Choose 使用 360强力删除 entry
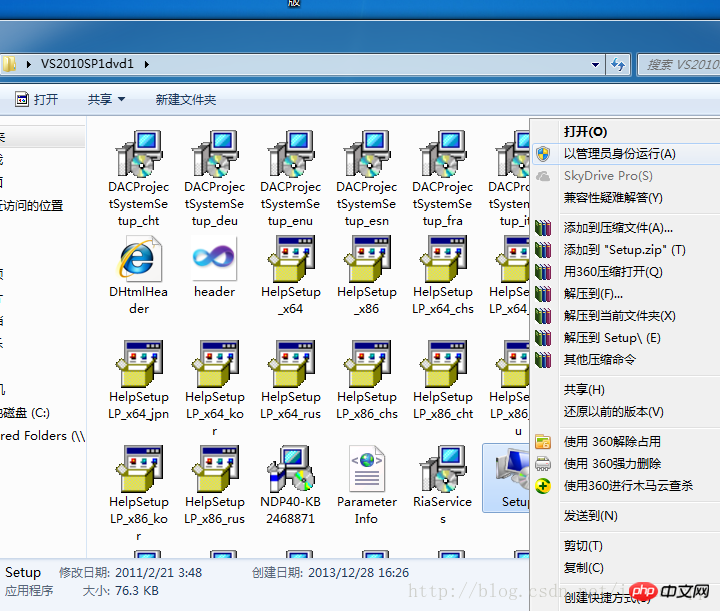The image size is (720, 611). coord(612,464)
